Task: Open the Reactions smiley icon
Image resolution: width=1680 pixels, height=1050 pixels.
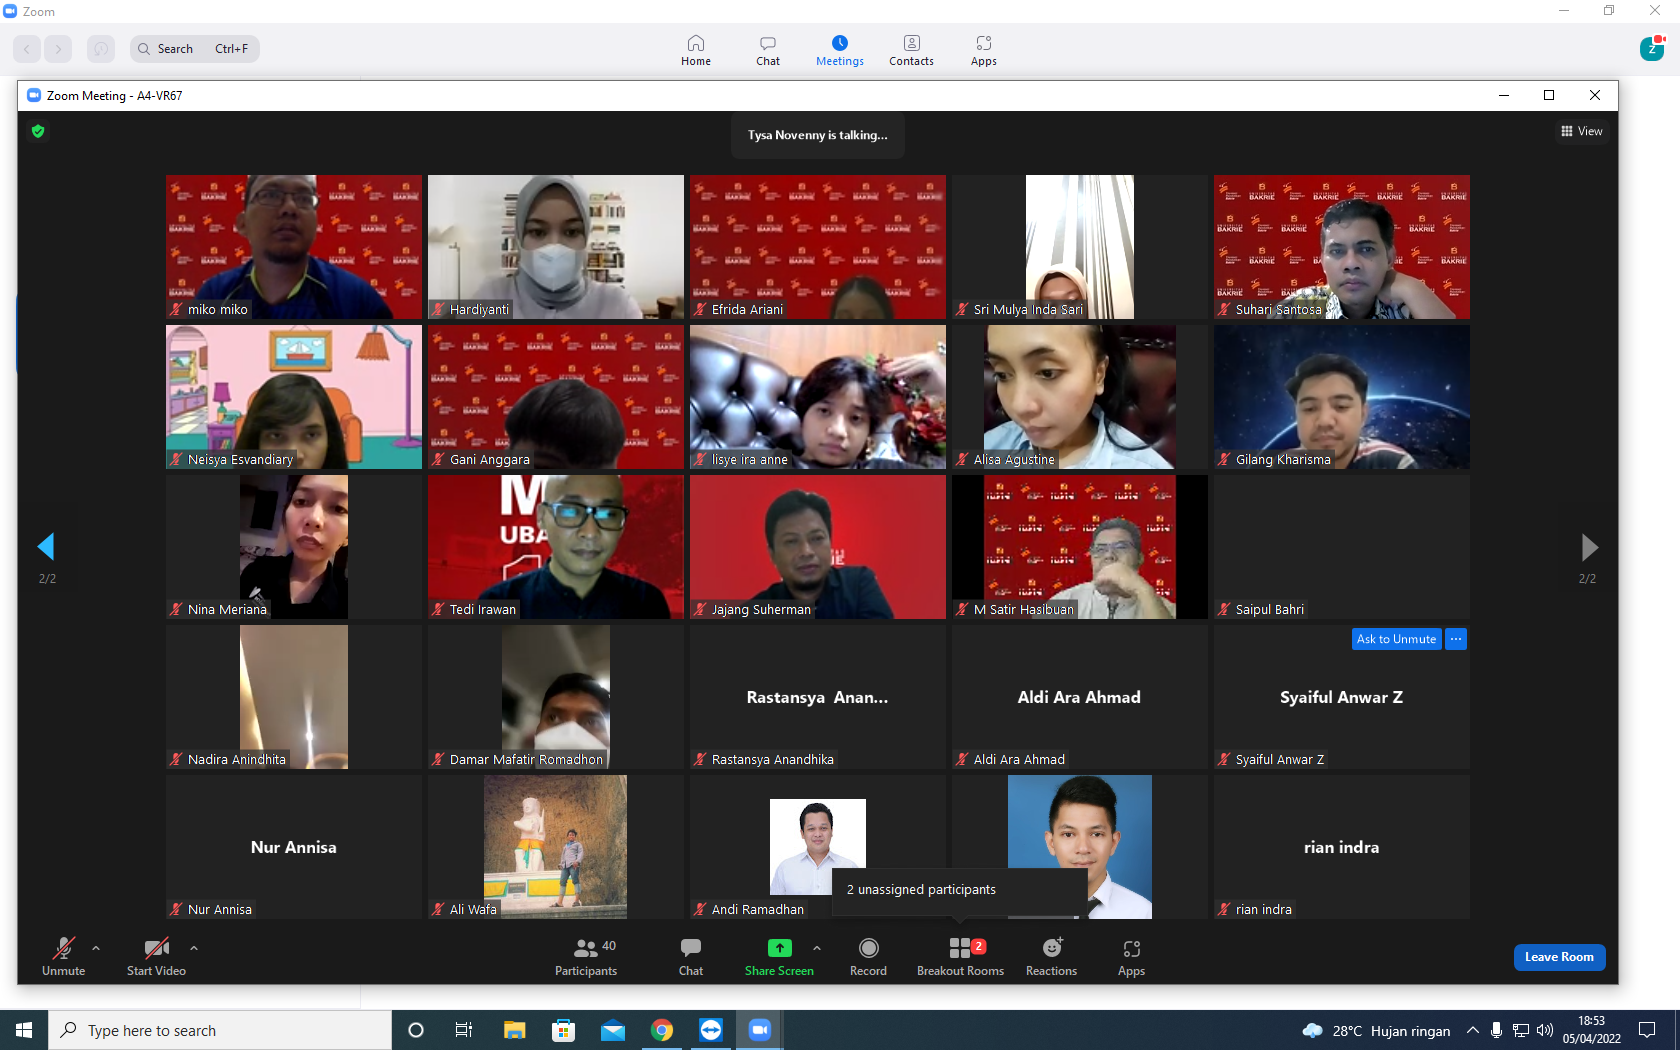Action: (x=1052, y=948)
